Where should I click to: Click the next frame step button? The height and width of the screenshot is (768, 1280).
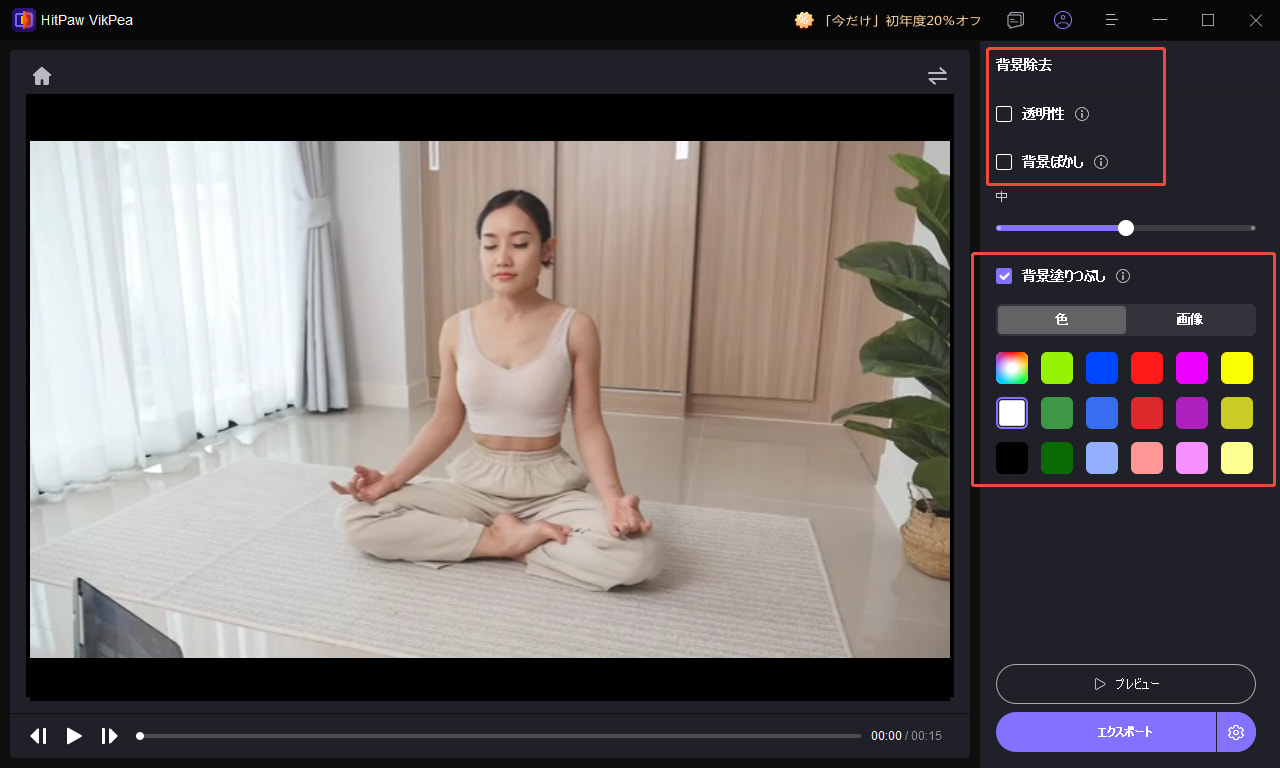(109, 735)
